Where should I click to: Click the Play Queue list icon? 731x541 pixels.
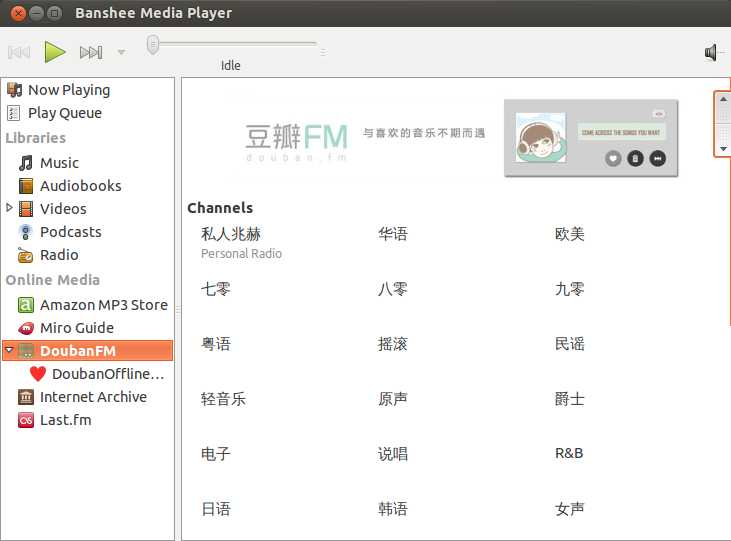point(14,113)
